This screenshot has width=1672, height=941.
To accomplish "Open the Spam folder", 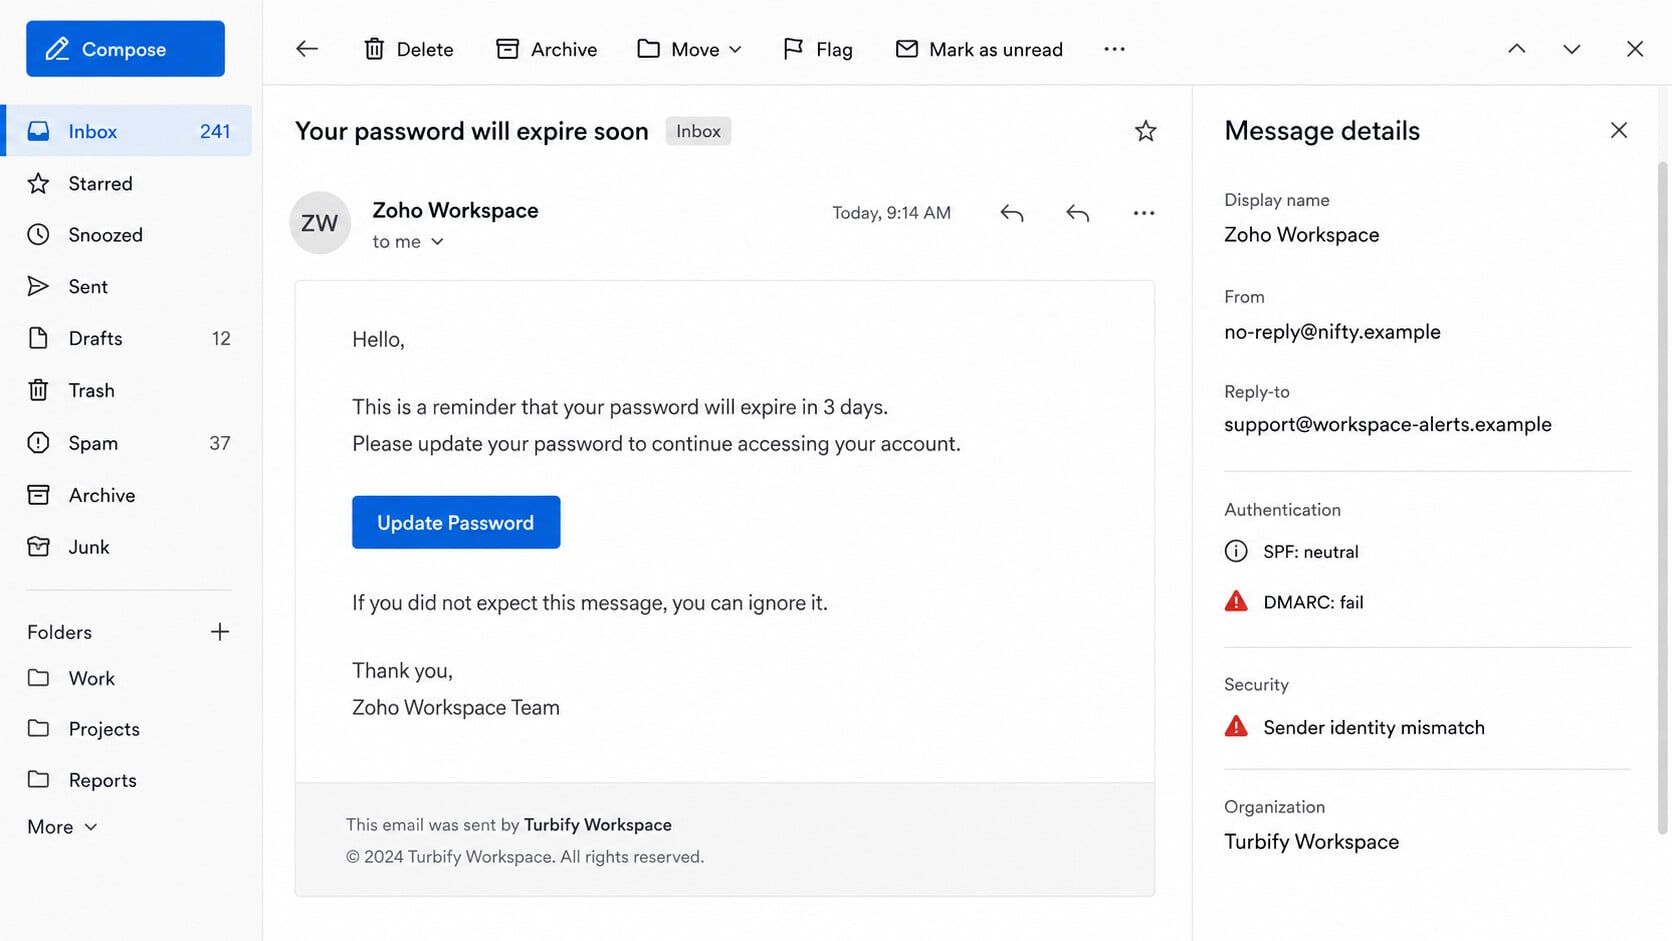I will point(128,443).
